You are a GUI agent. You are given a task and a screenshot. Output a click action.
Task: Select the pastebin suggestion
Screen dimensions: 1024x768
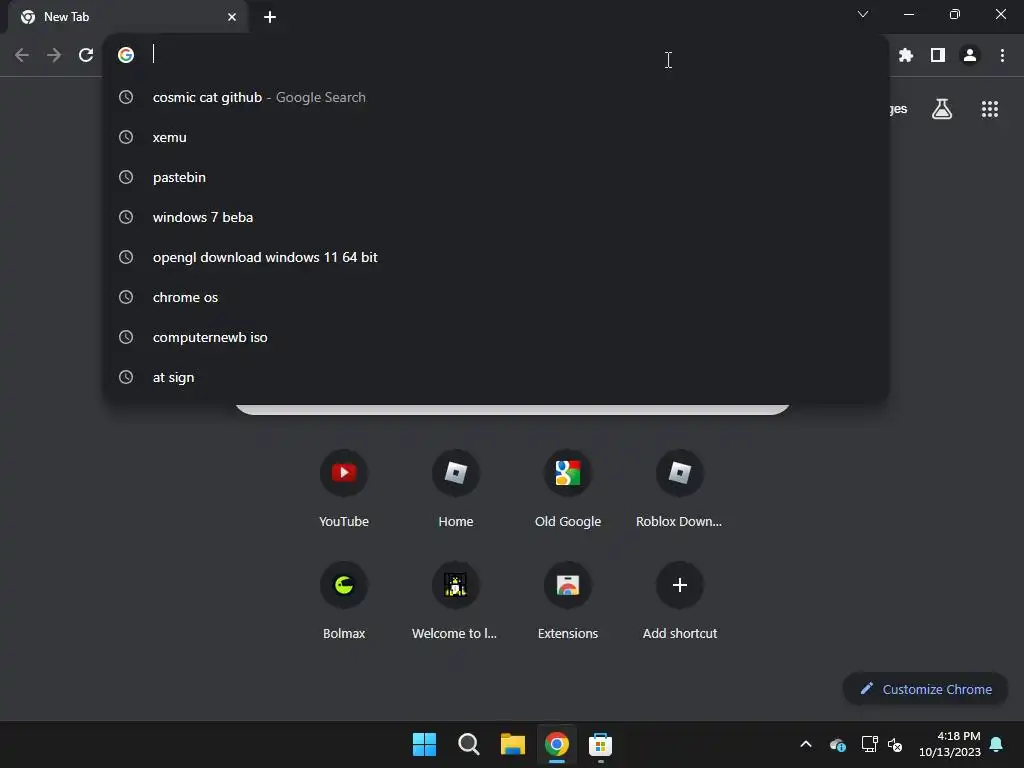coord(496,177)
